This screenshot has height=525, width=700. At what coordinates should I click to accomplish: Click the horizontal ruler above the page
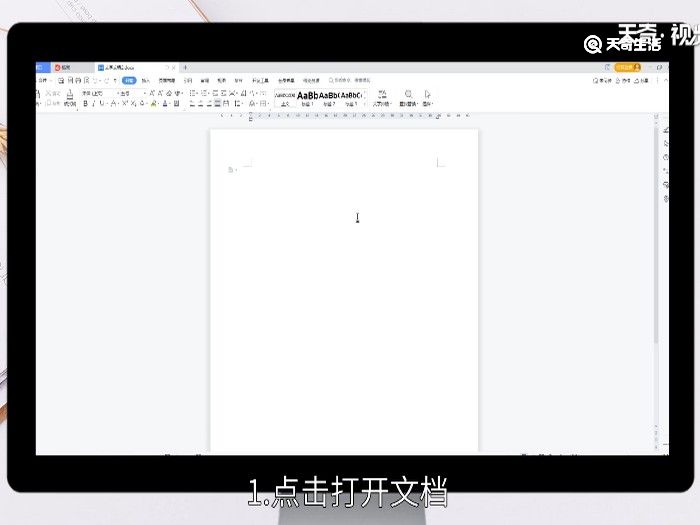tap(344, 116)
